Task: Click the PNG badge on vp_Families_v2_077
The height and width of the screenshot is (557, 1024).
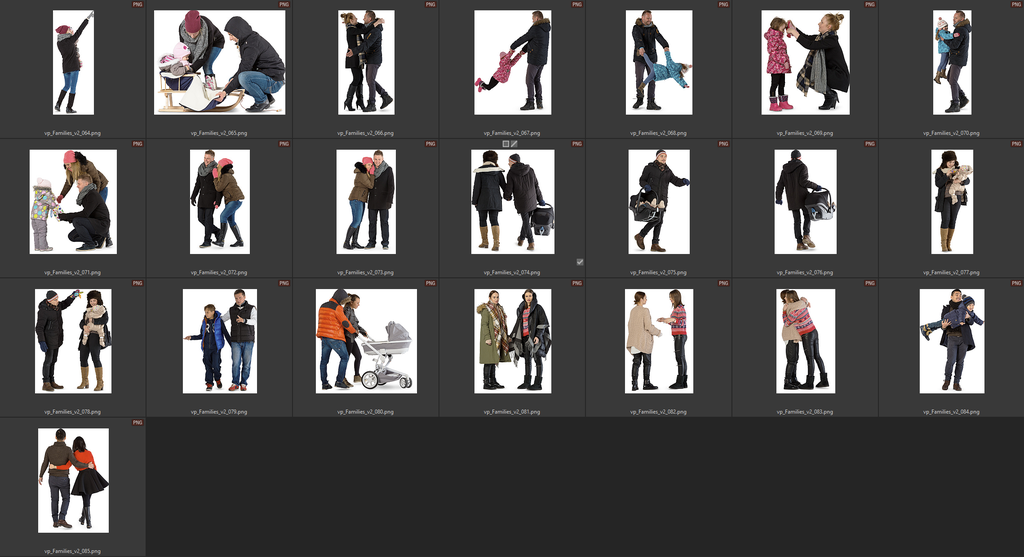Action: click(1016, 144)
